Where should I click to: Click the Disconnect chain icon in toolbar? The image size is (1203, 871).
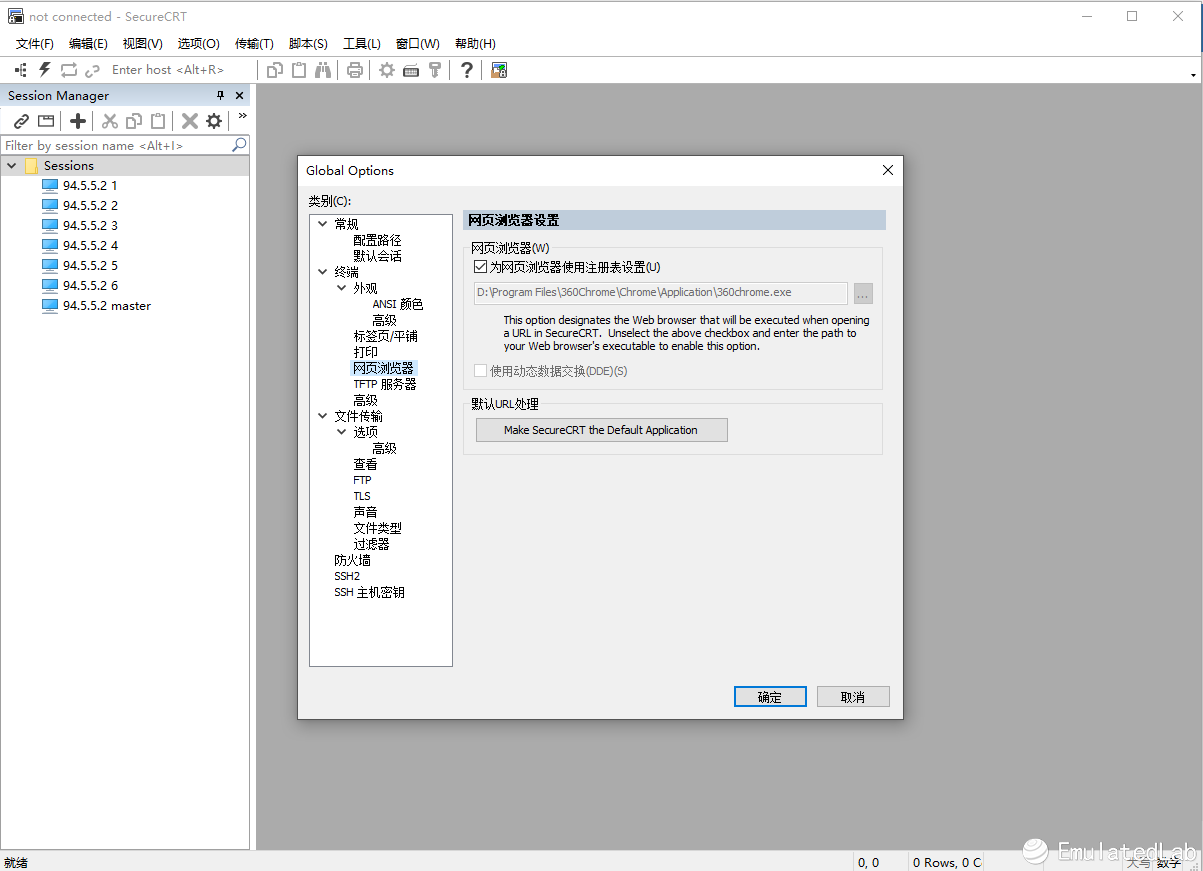point(93,70)
